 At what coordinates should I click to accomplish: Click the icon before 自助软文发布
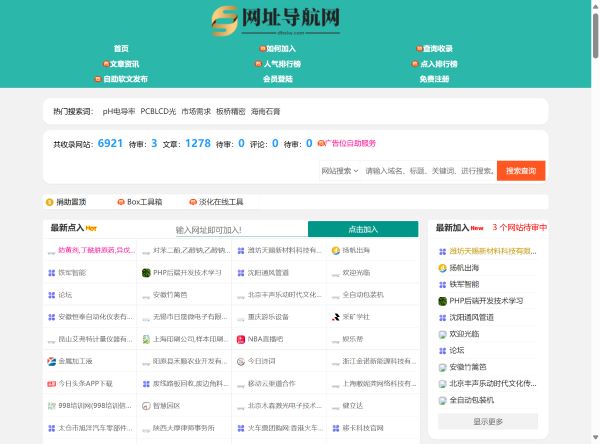coord(98,79)
